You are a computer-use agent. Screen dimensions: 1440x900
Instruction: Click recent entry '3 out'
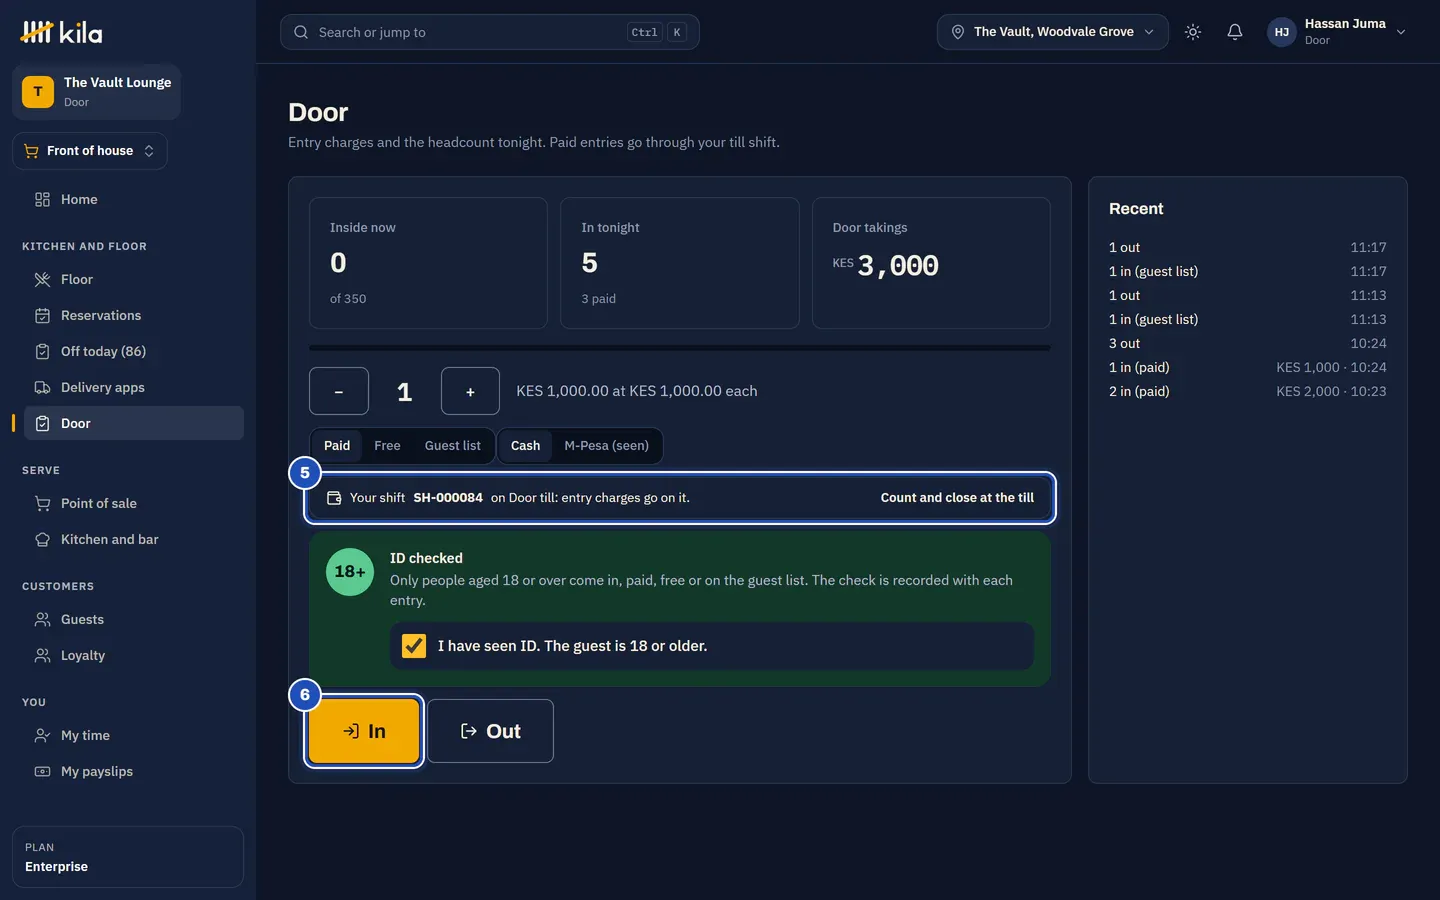[x=1247, y=343]
